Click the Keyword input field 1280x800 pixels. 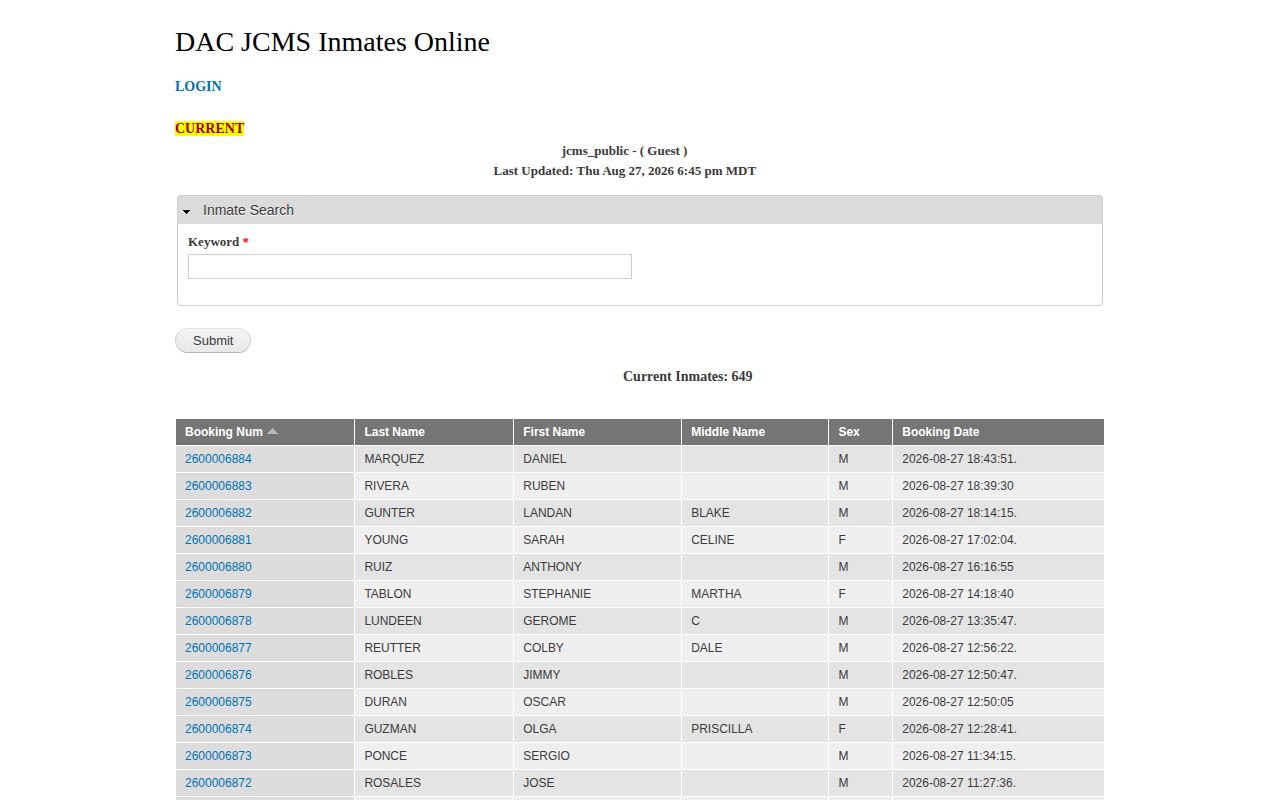tap(410, 266)
